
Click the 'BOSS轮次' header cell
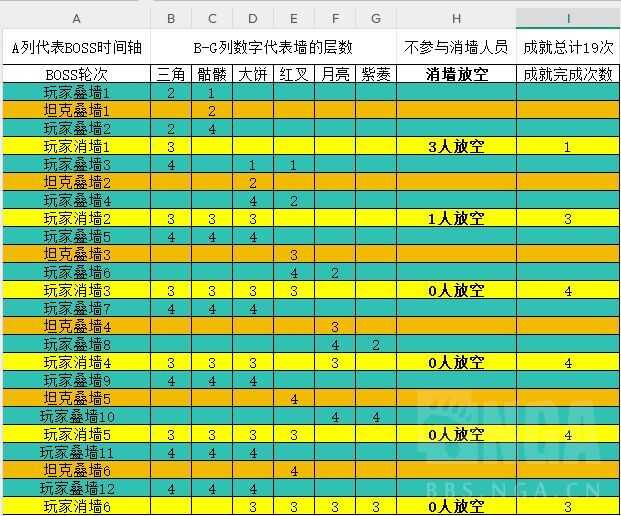point(76,74)
